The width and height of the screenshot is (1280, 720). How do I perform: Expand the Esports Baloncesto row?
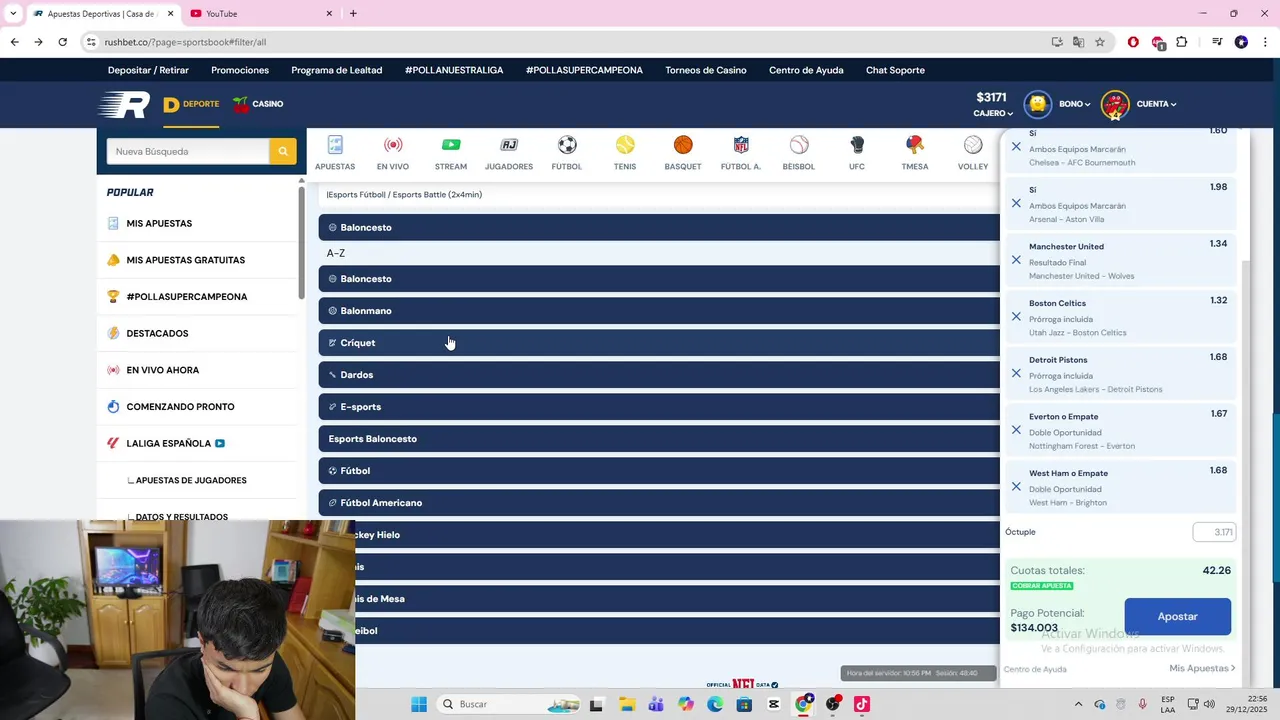[x=659, y=439]
